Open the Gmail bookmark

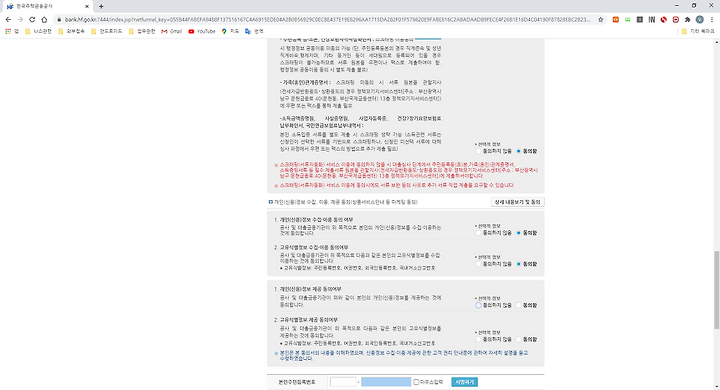[172, 31]
